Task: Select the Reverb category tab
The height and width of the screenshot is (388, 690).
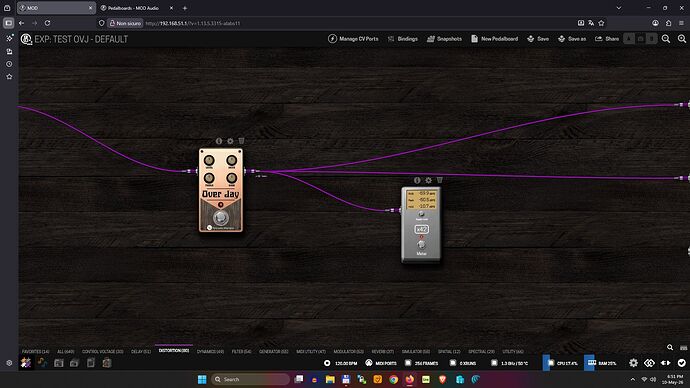Action: (x=383, y=351)
